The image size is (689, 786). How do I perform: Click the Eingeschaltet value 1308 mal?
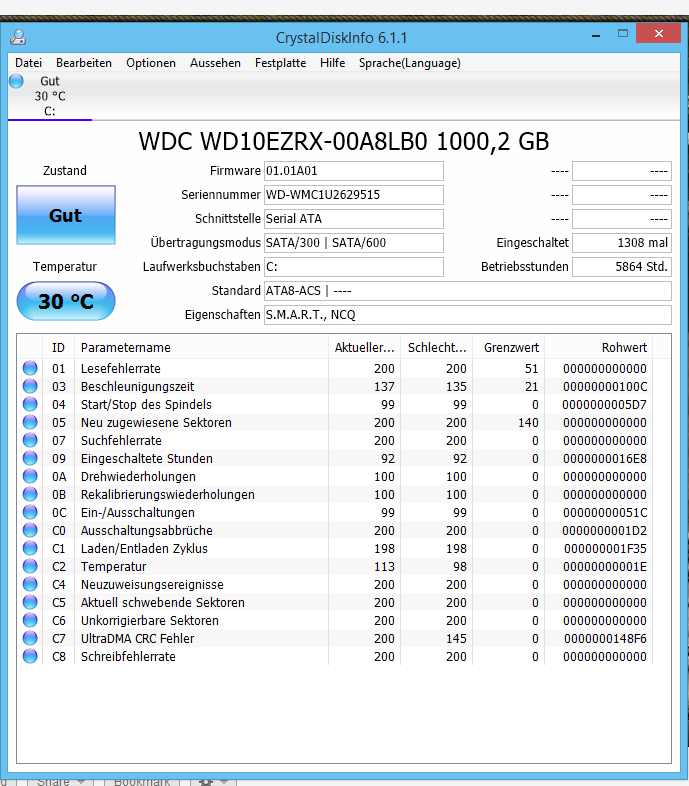coord(622,243)
